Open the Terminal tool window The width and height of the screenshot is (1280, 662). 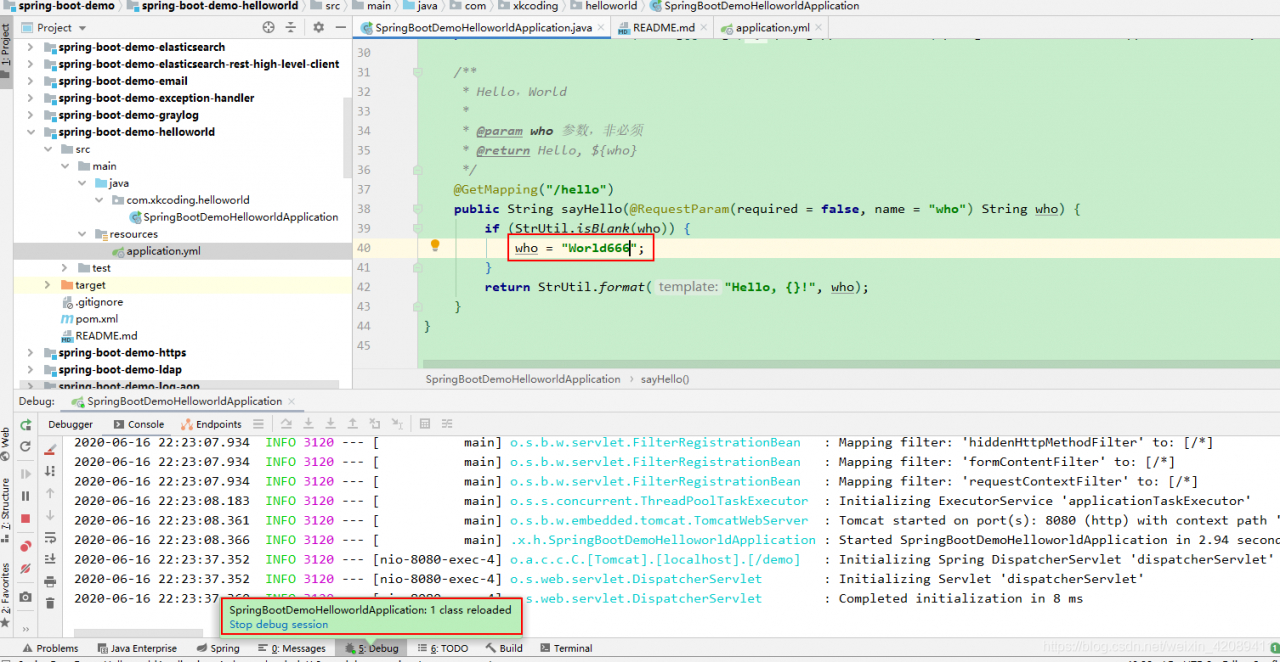click(x=565, y=648)
